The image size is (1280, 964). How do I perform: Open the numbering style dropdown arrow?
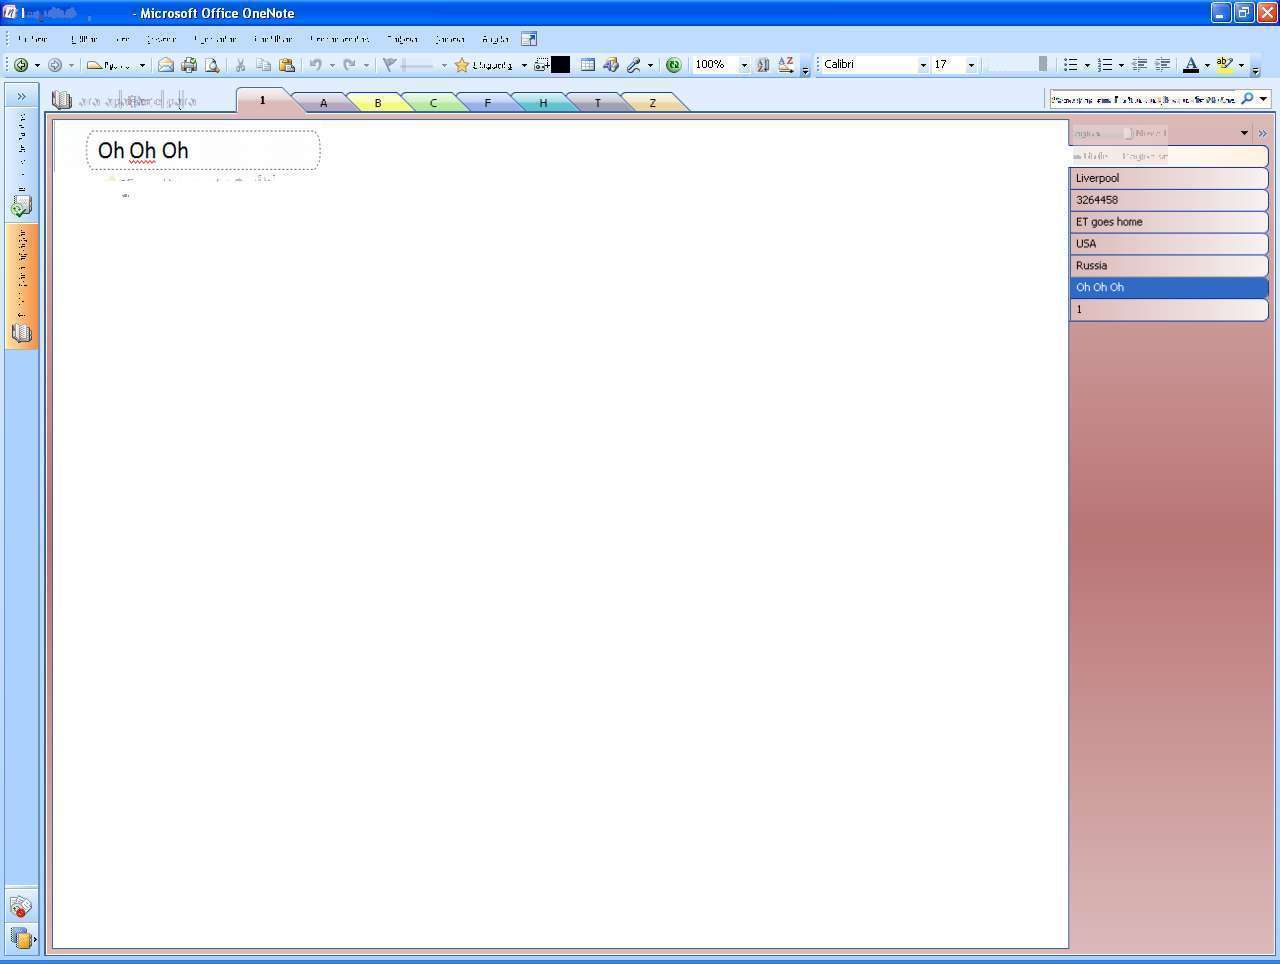coord(1121,65)
